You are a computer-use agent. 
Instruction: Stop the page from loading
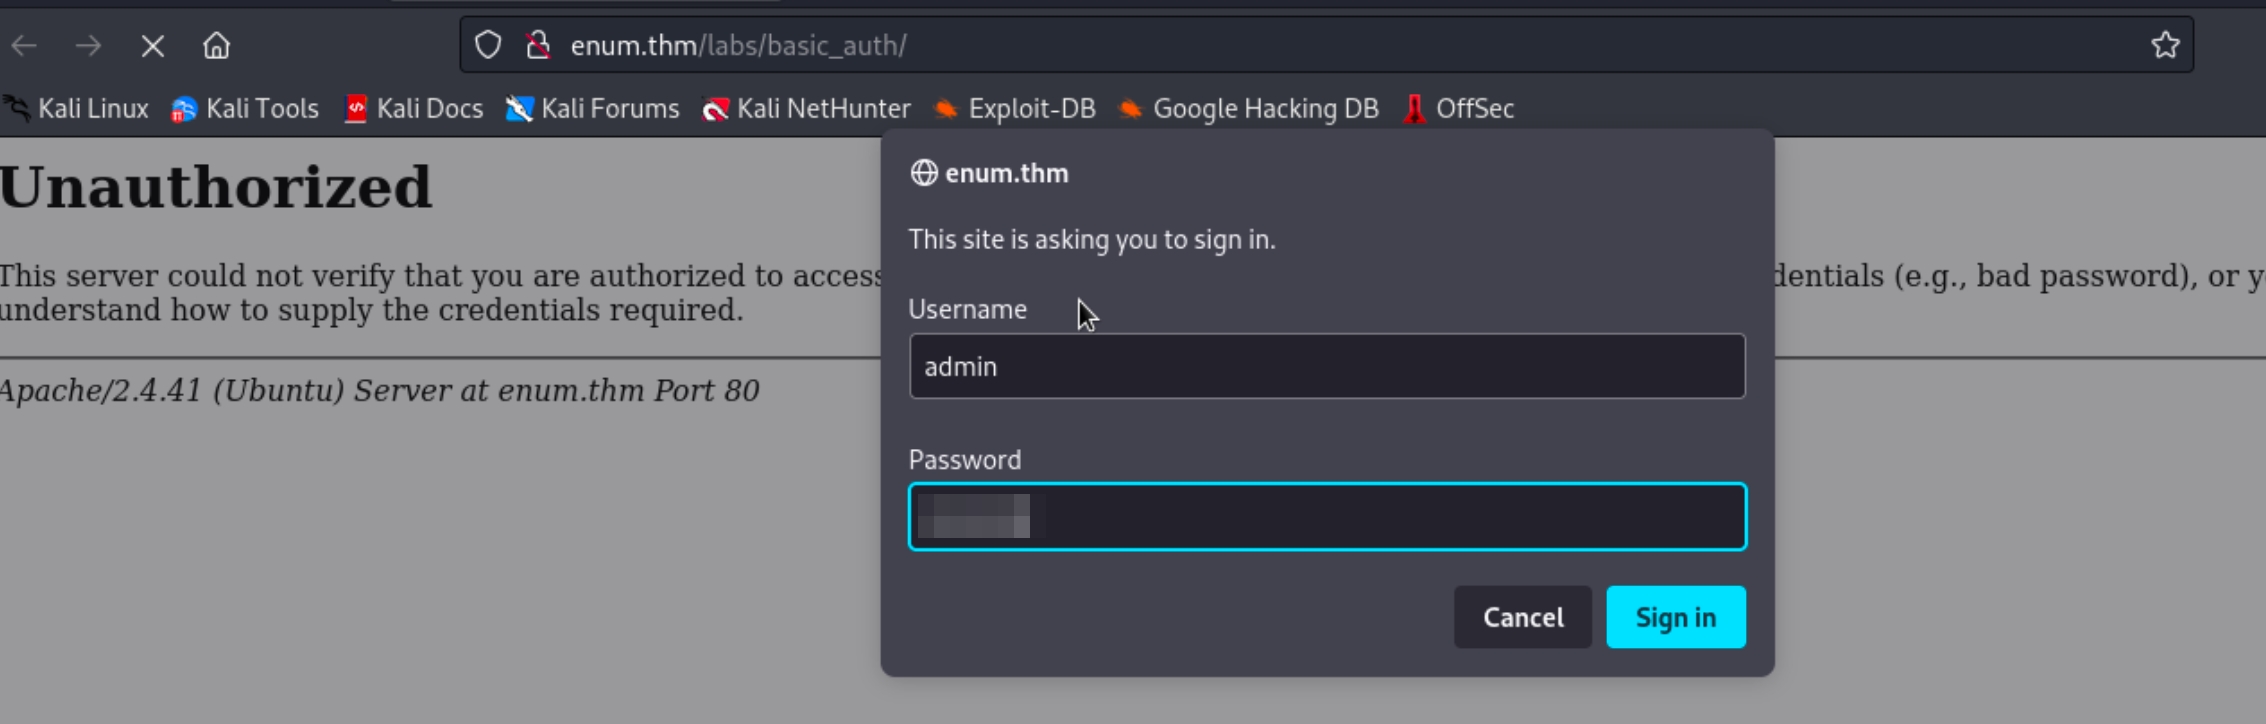point(153,46)
